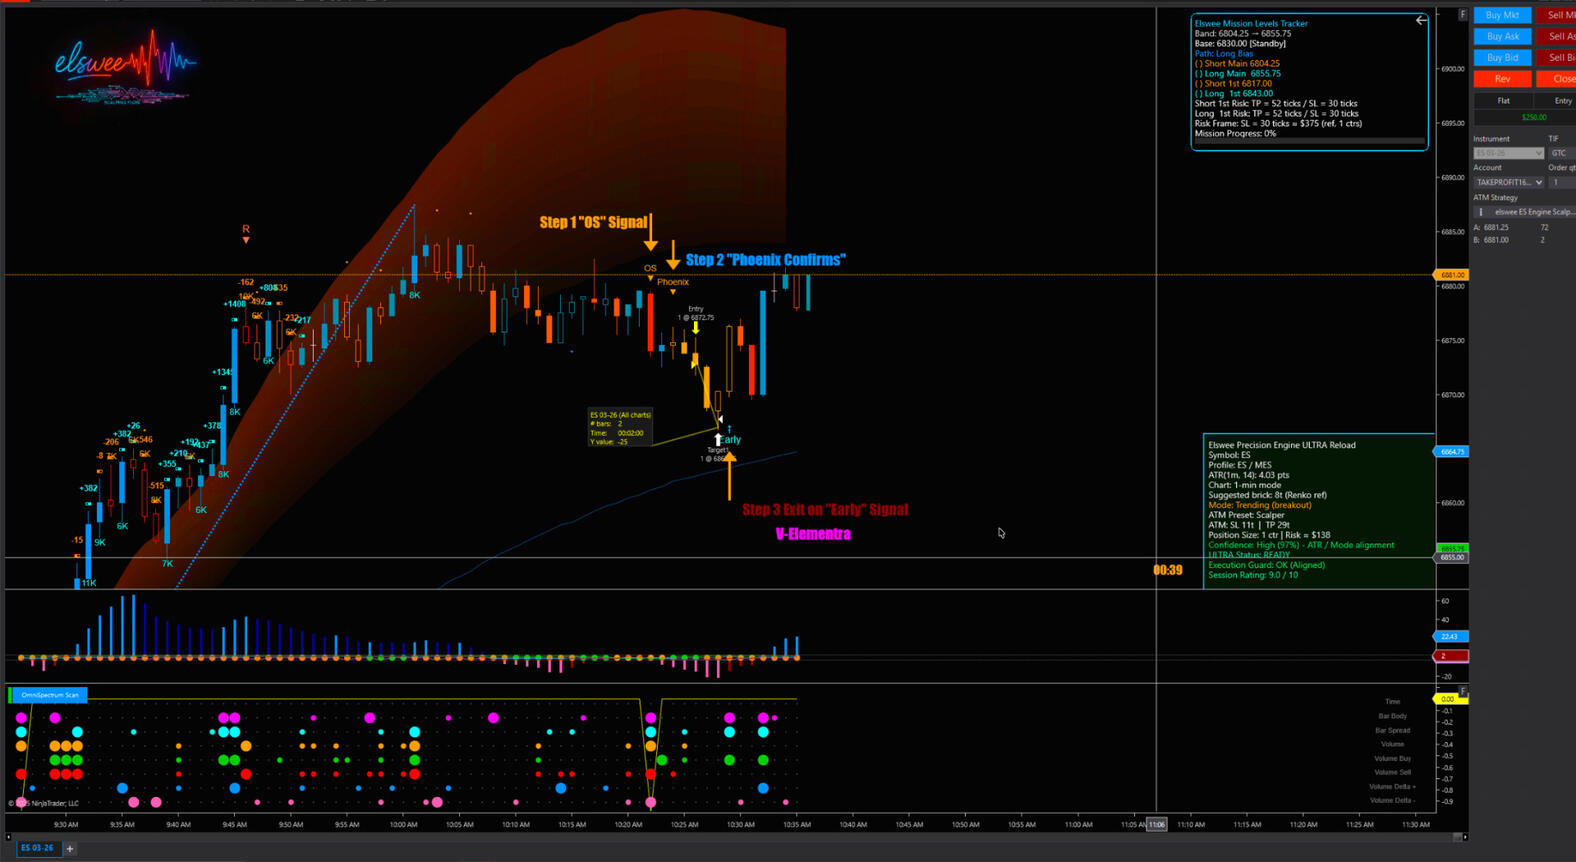
Task: Click the white Early signal arrow
Action: (718, 439)
